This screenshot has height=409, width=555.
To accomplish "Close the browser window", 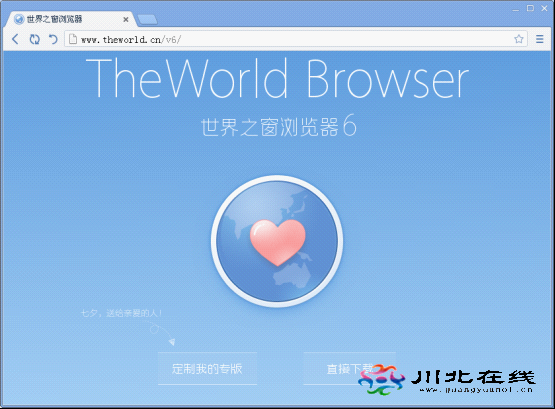I will click(x=544, y=8).
